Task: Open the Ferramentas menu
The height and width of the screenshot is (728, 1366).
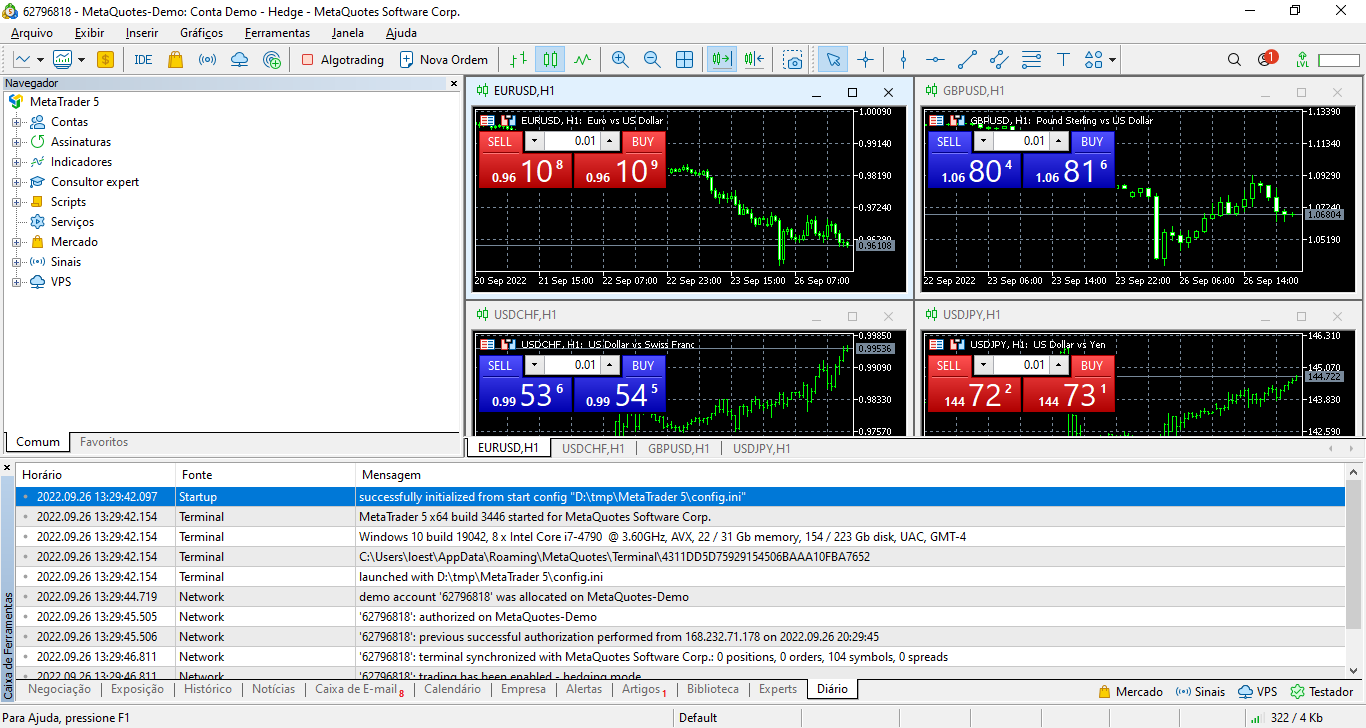Action: coord(277,32)
